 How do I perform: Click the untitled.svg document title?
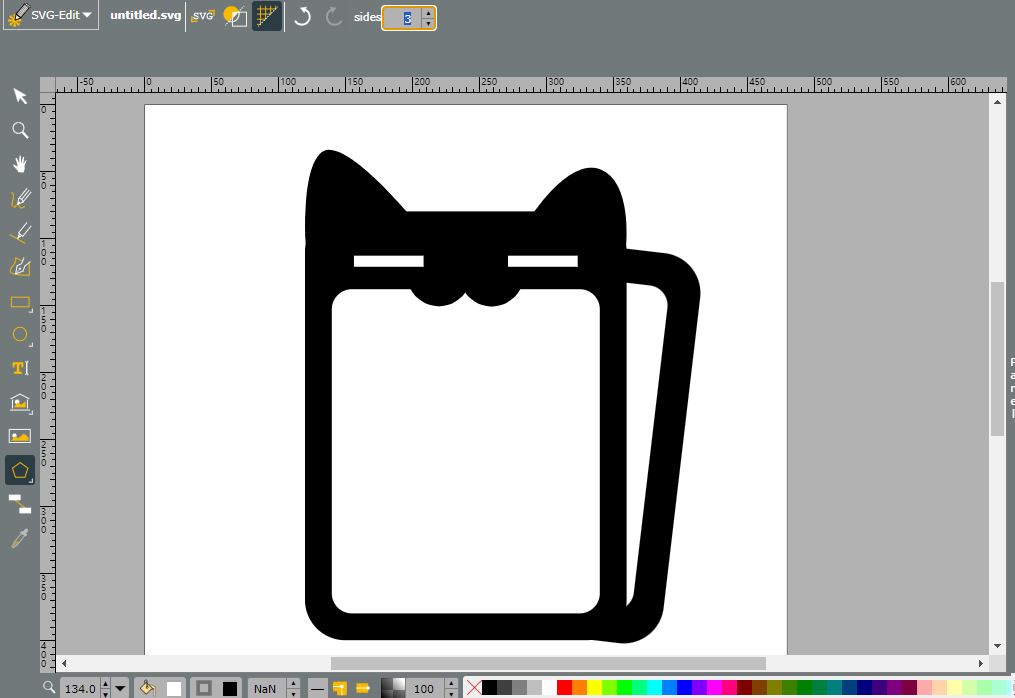(x=146, y=15)
